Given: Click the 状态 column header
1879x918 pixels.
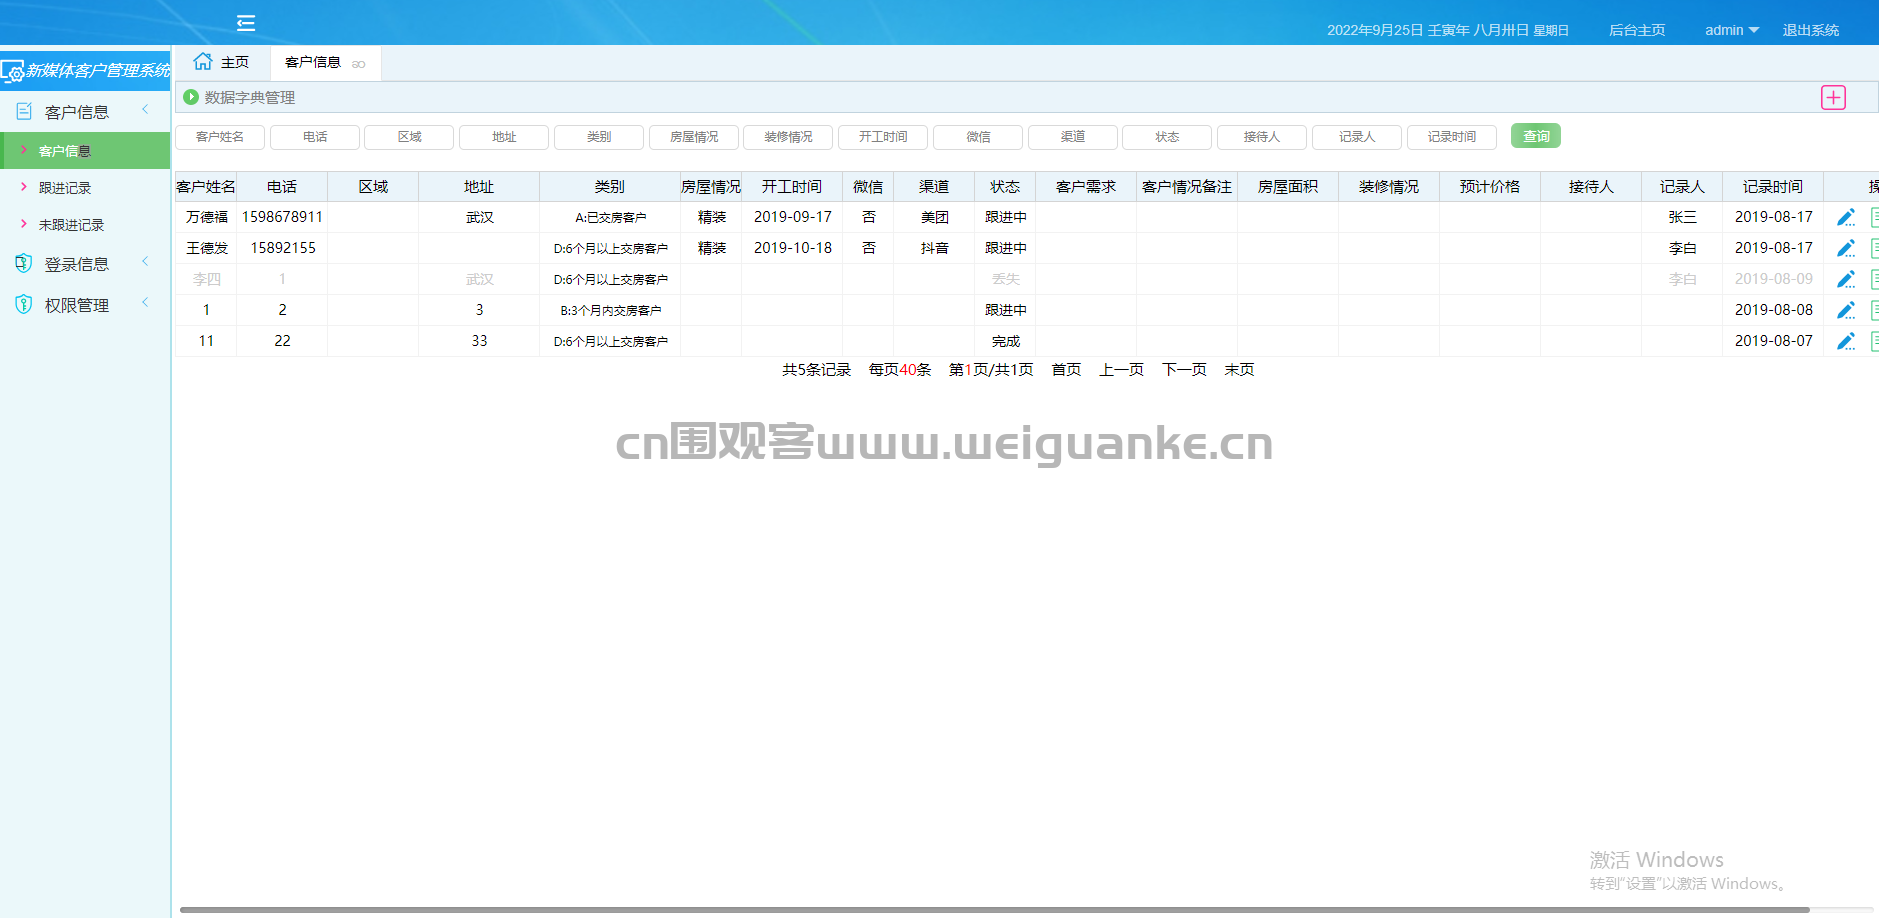Looking at the screenshot, I should [x=1005, y=187].
